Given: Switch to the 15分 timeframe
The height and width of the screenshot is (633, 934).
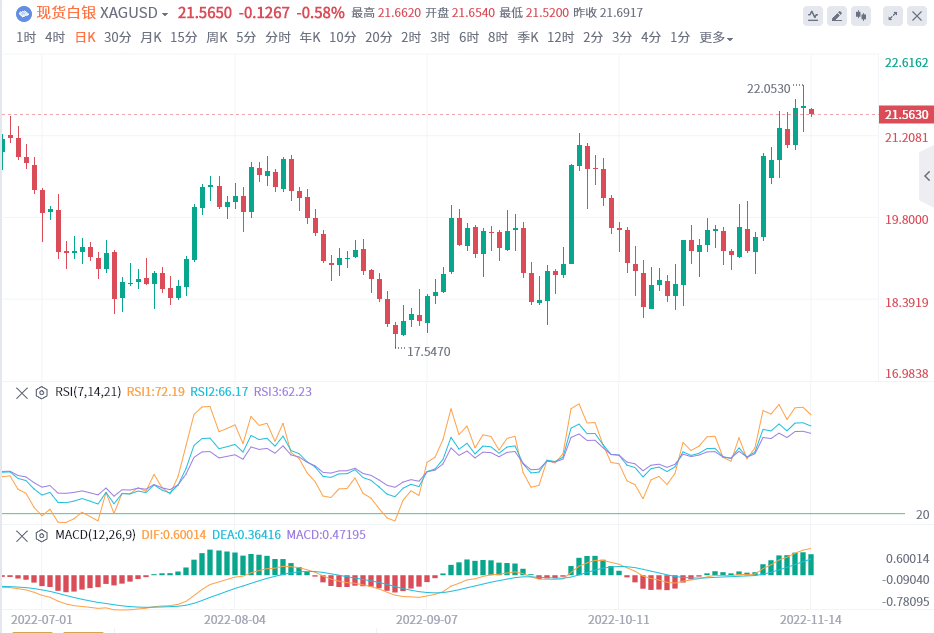Looking at the screenshot, I should coord(183,38).
